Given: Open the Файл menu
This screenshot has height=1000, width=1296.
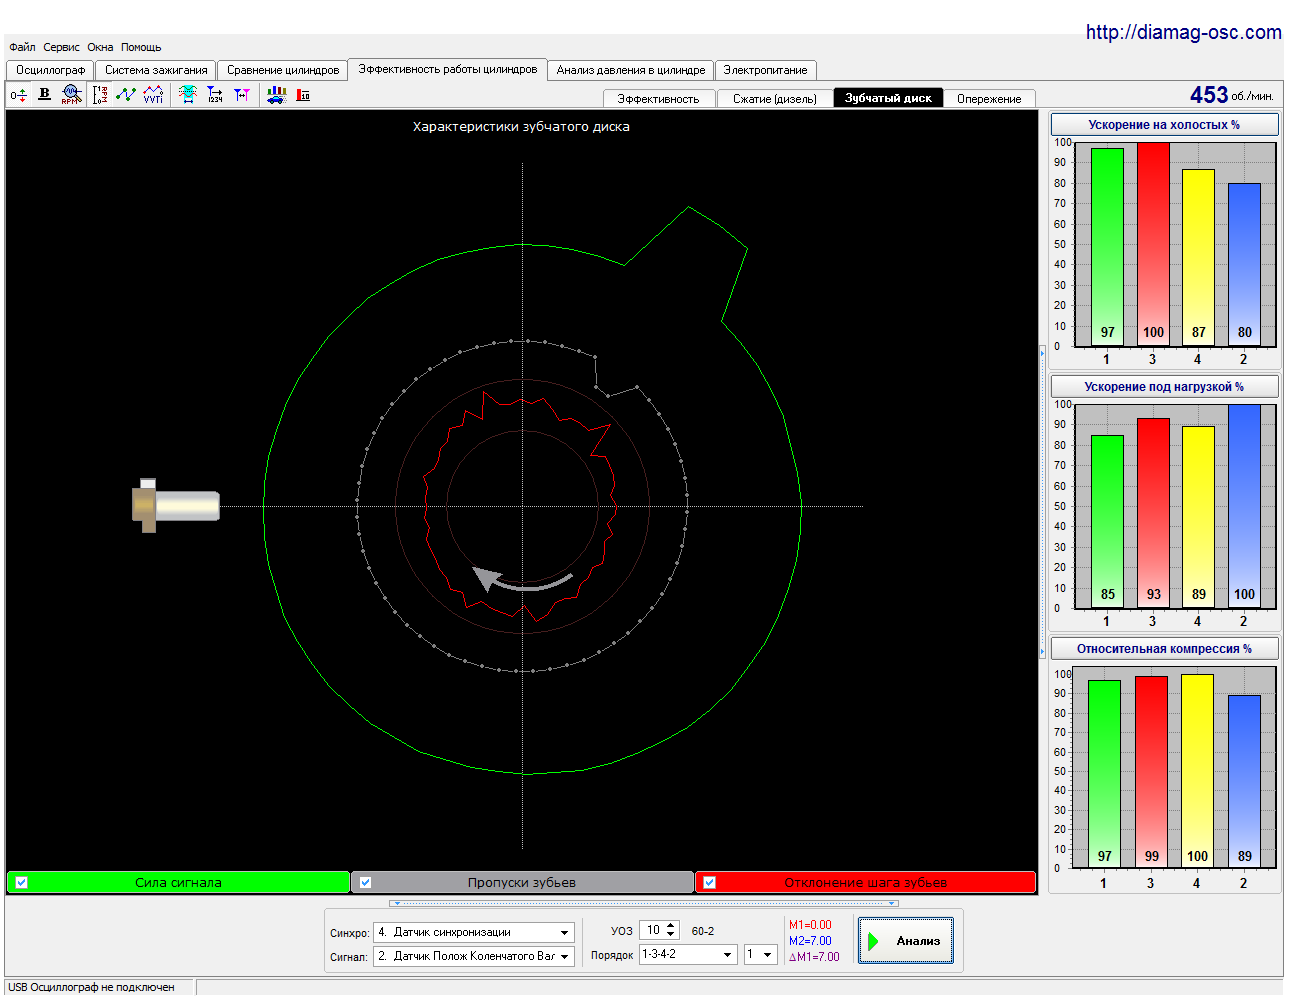Looking at the screenshot, I should tap(22, 47).
